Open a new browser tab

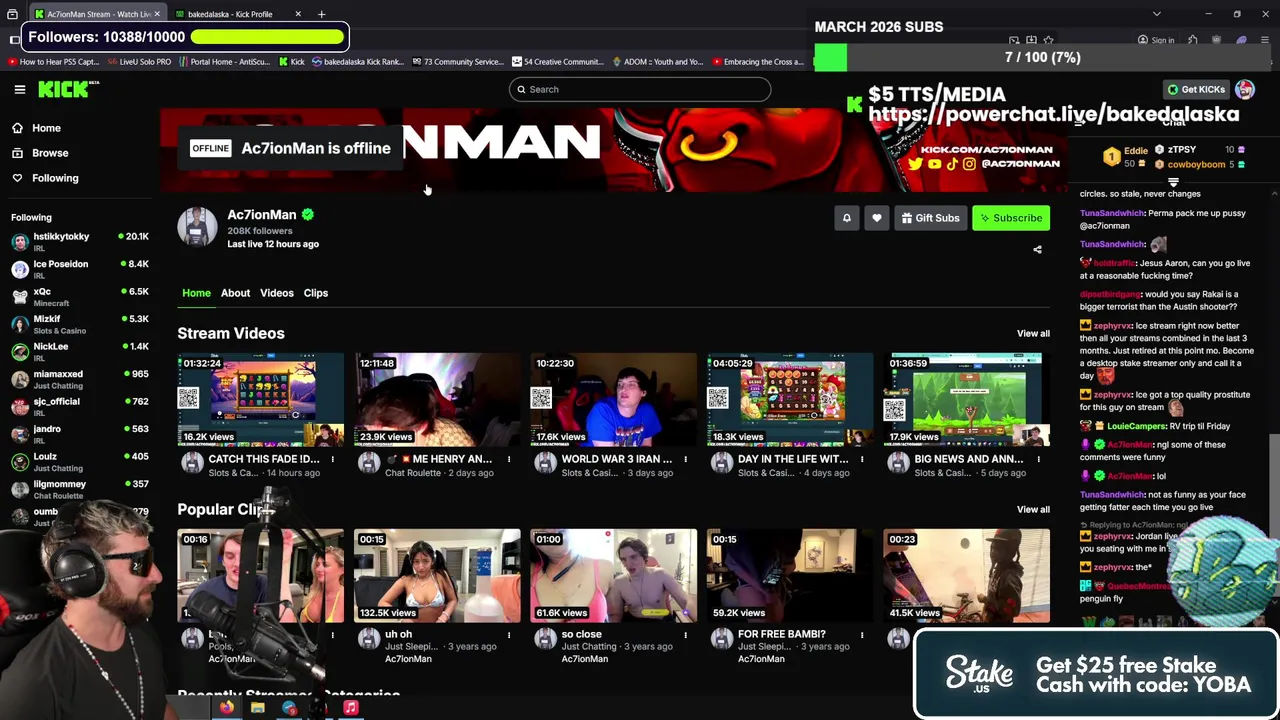pyautogui.click(x=321, y=14)
